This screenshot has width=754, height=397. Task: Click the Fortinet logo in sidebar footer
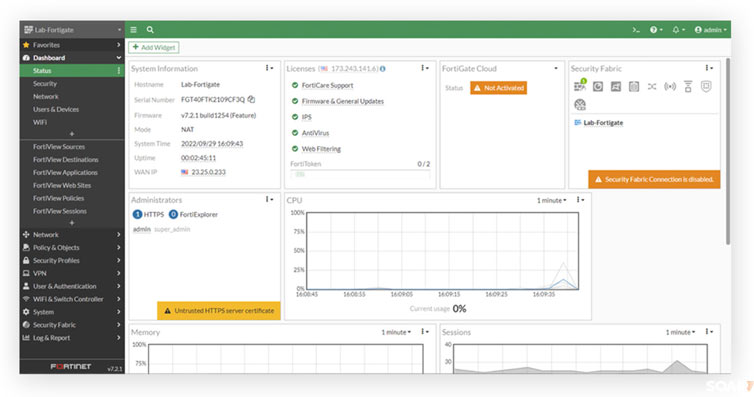[71, 367]
